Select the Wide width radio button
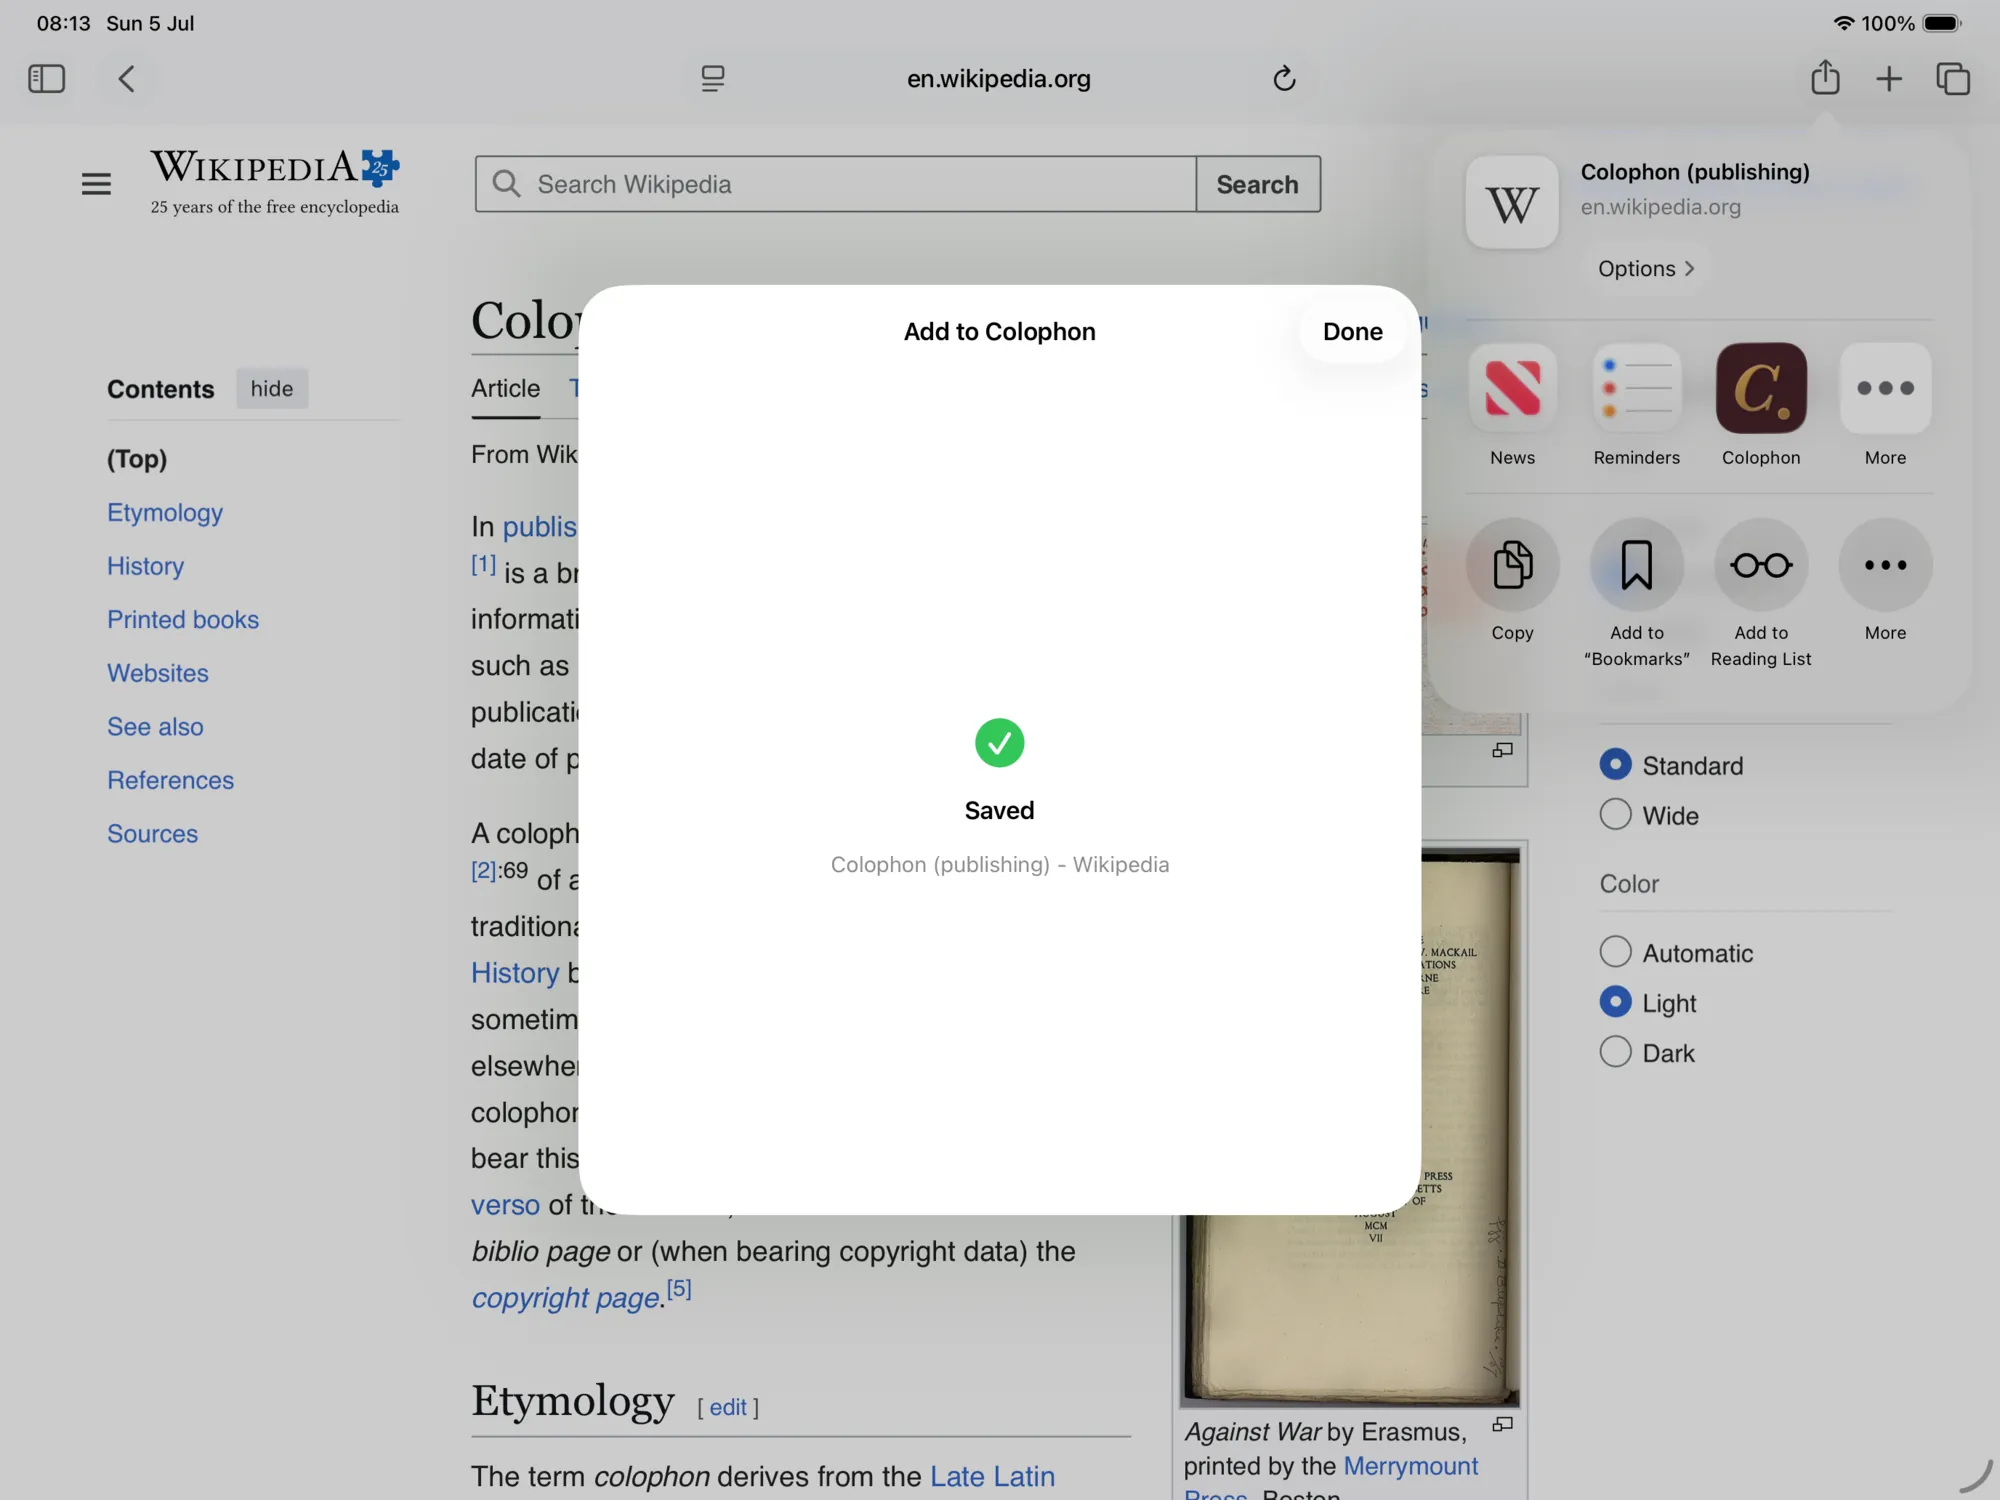The width and height of the screenshot is (2000, 1500). click(1615, 814)
